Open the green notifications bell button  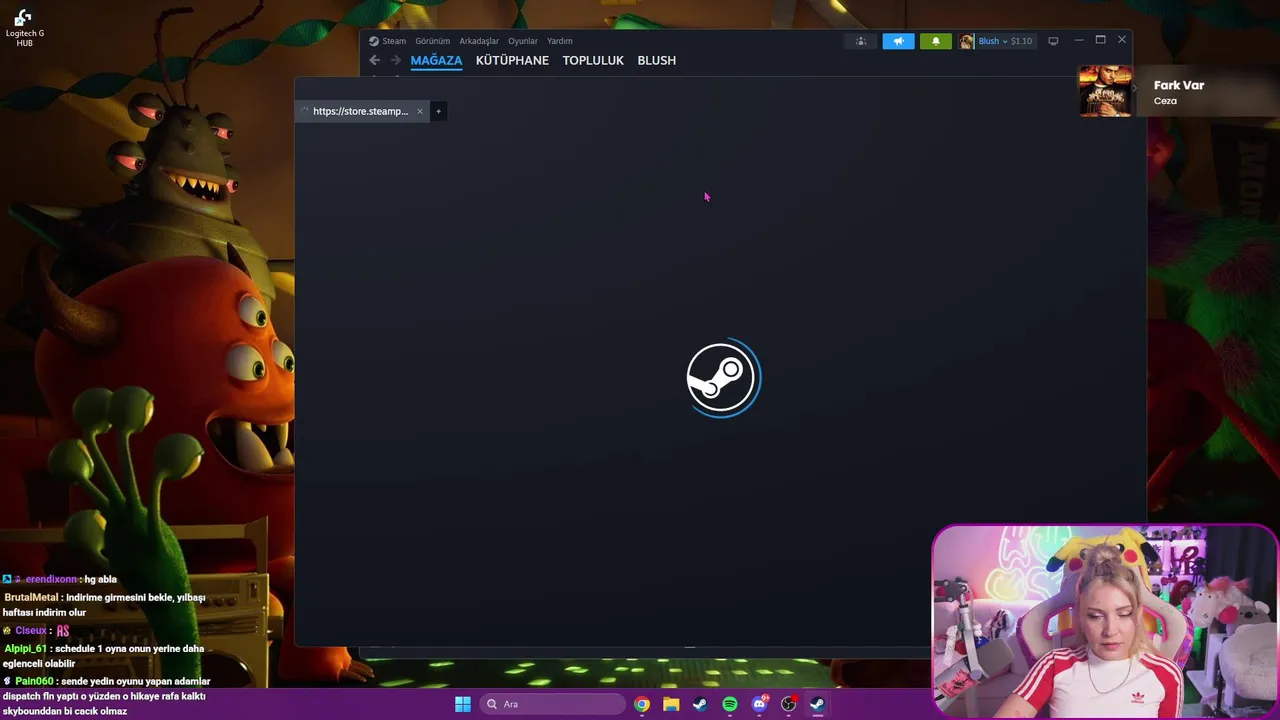tap(936, 41)
